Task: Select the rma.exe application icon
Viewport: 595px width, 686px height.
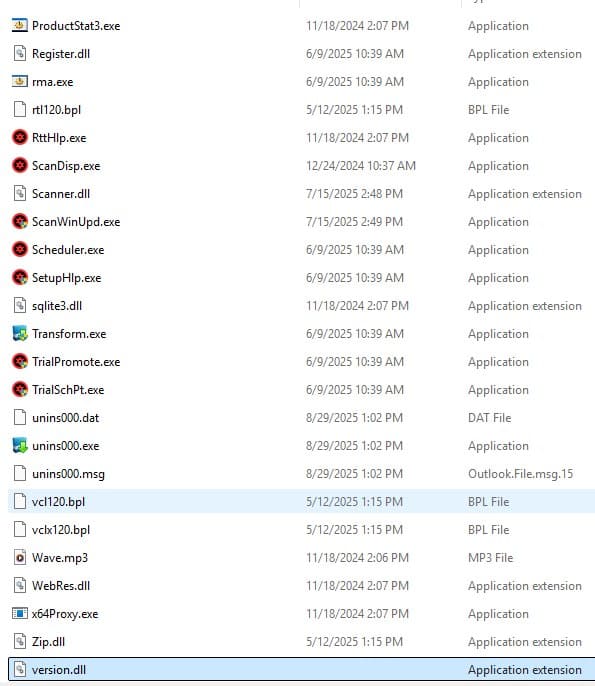Action: pos(20,82)
